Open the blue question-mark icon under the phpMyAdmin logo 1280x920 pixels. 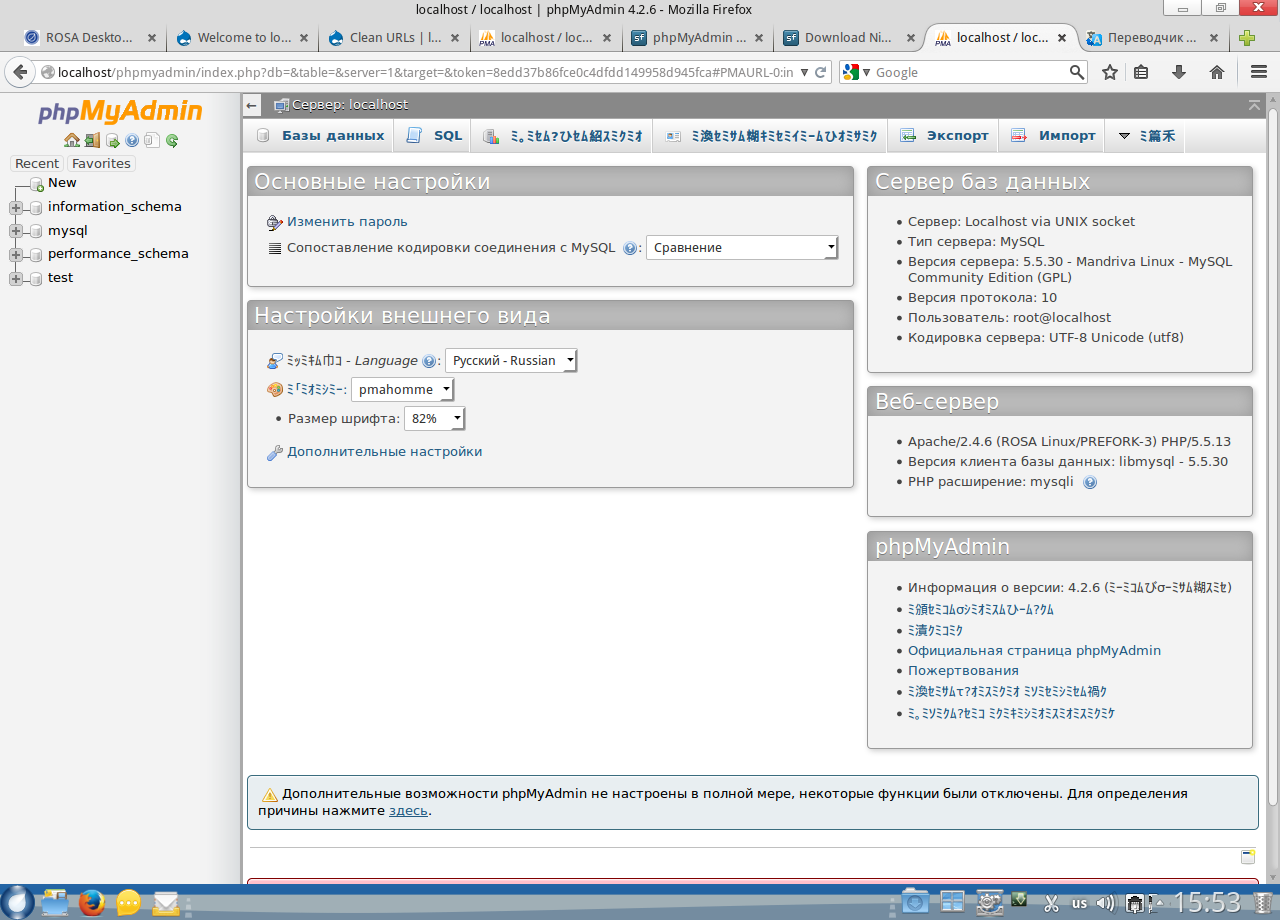coord(132,141)
